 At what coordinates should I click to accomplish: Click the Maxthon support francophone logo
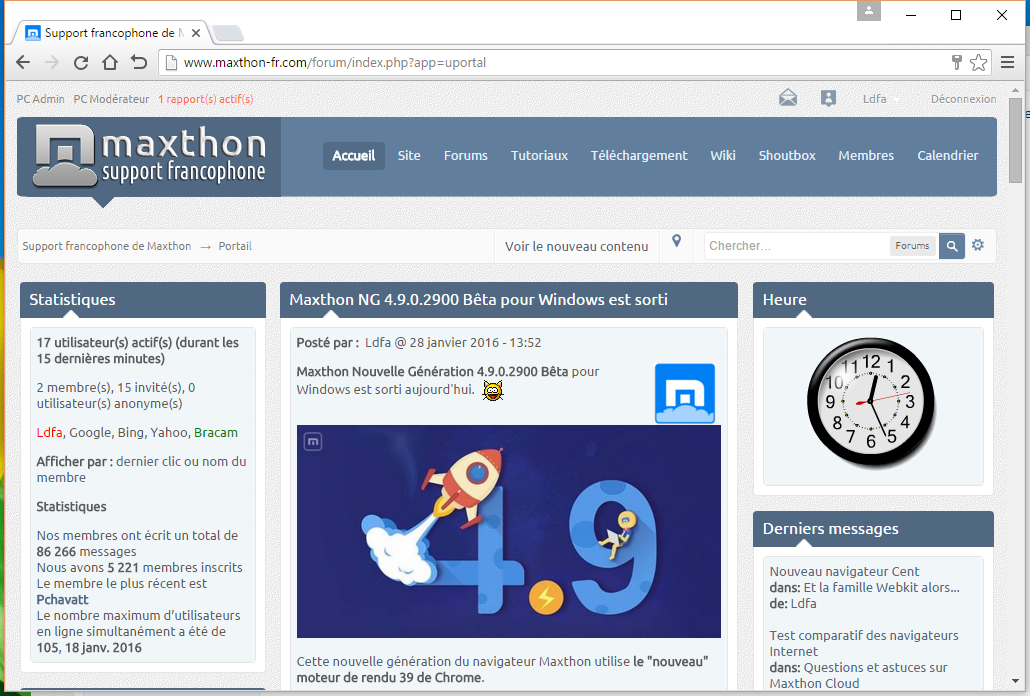tap(149, 157)
